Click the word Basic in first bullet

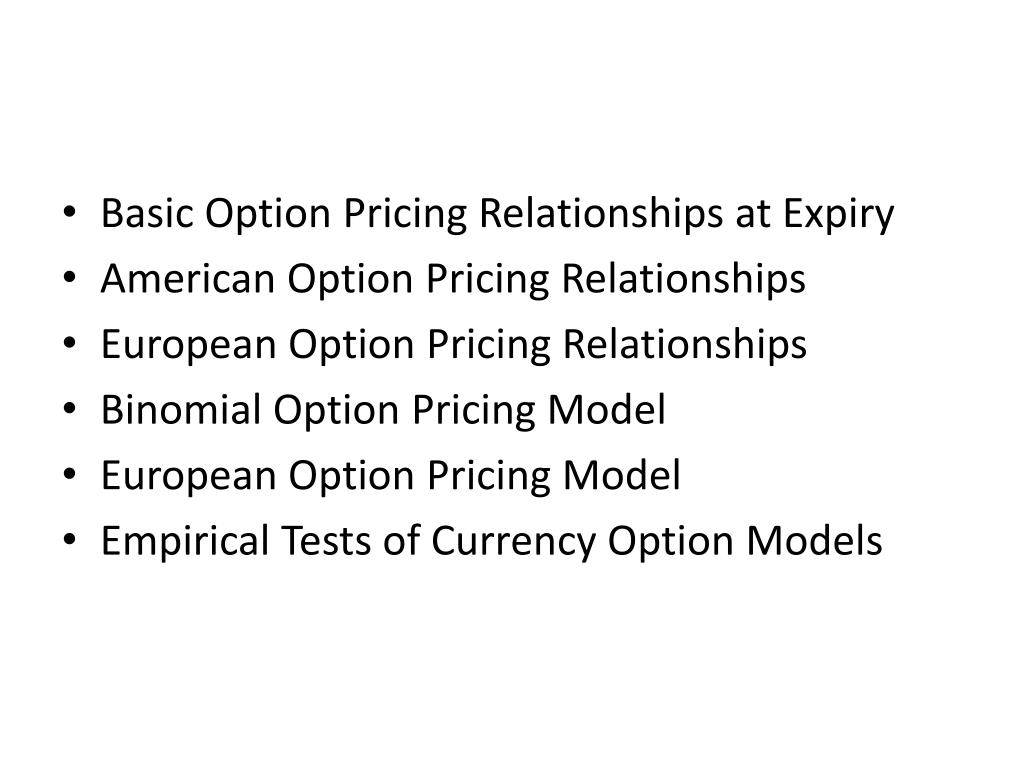tap(147, 214)
